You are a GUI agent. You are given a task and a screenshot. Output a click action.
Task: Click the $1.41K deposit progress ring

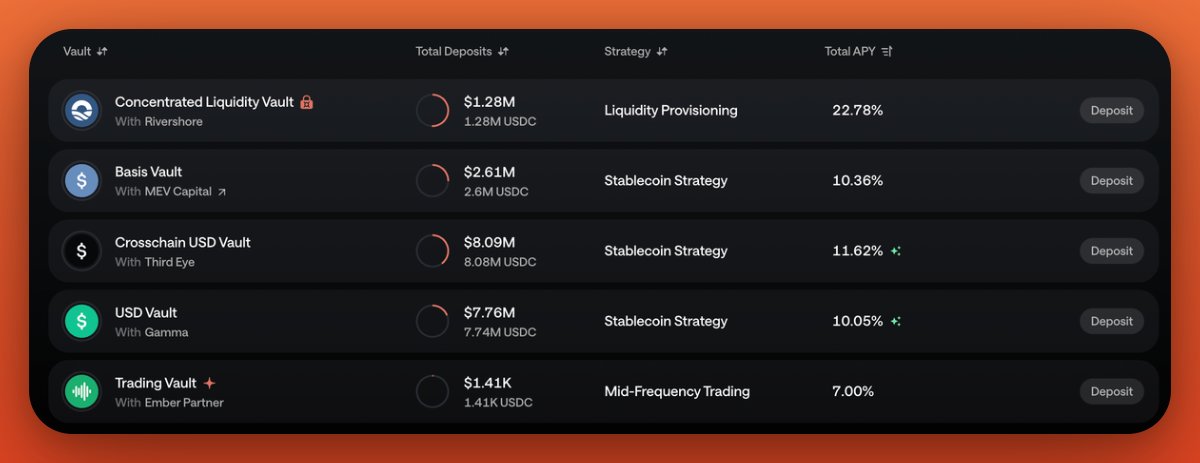[432, 391]
